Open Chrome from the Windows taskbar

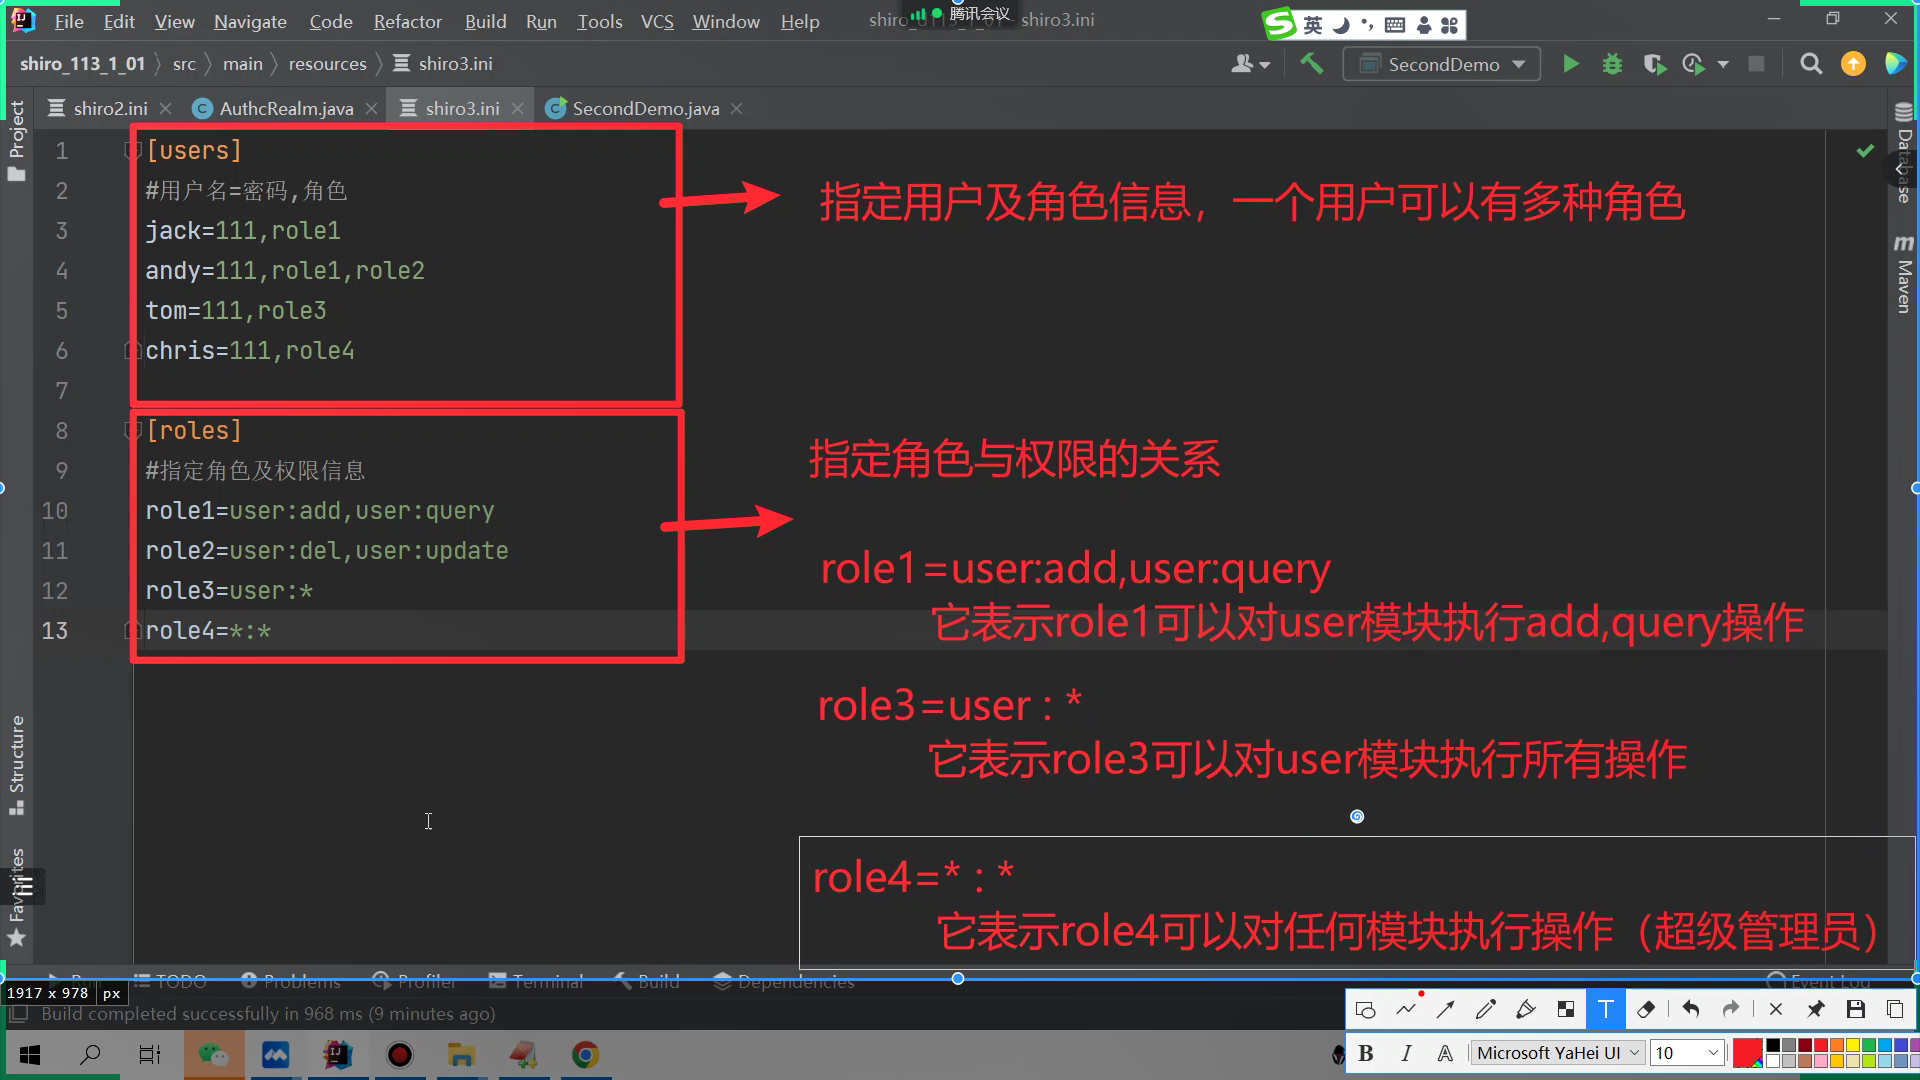(x=585, y=1055)
